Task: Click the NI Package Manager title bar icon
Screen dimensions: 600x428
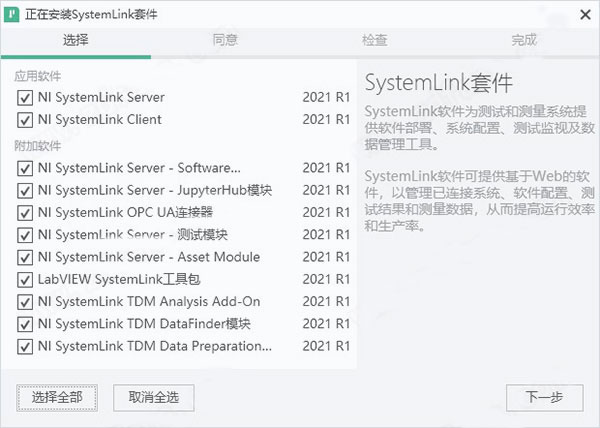Action: click(x=11, y=15)
